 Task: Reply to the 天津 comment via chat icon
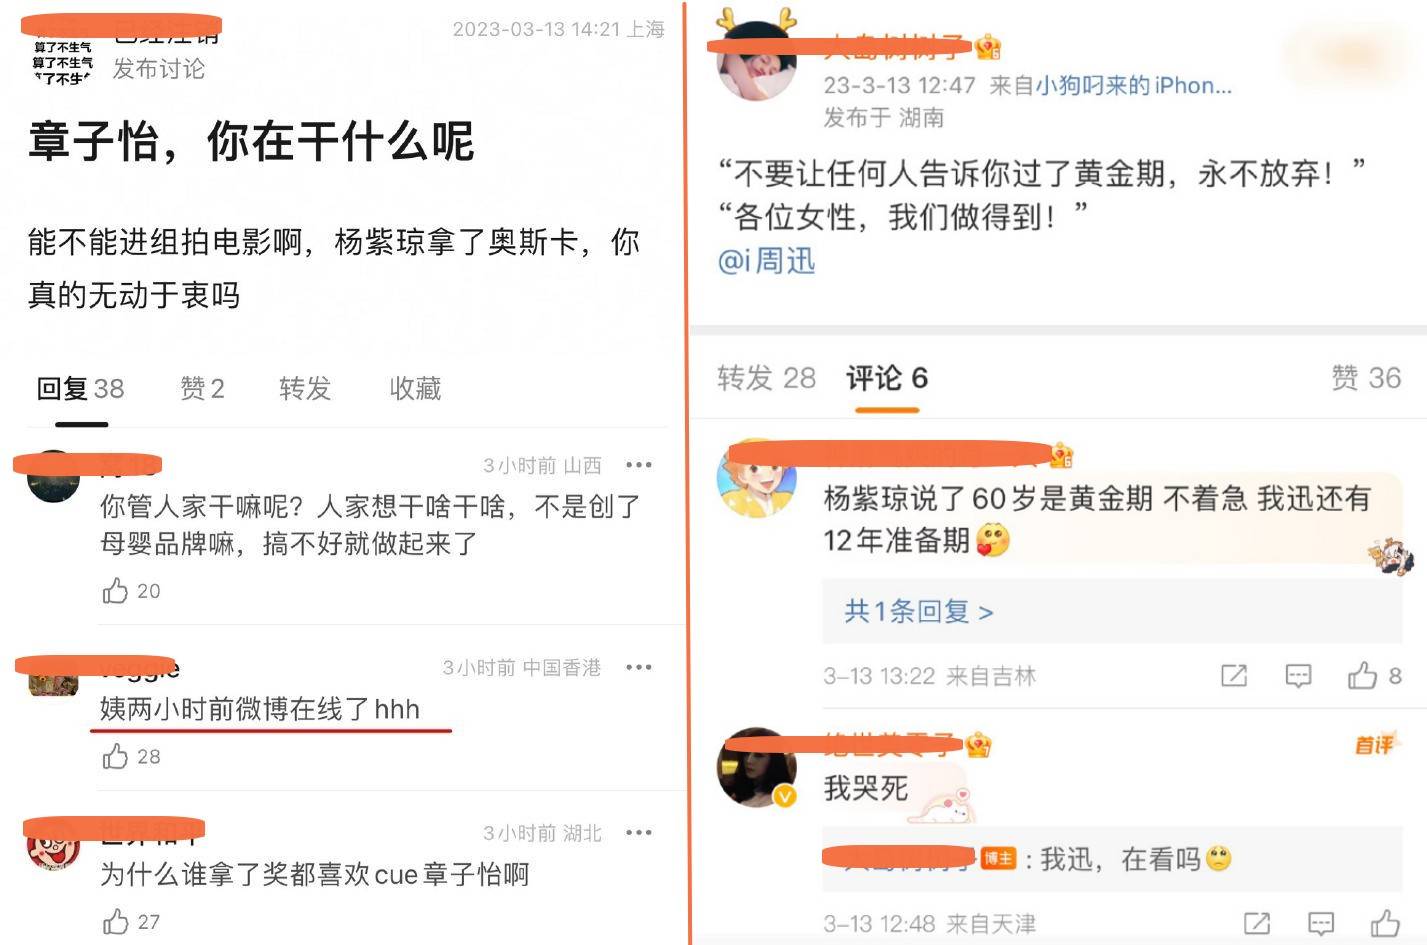pos(1321,923)
